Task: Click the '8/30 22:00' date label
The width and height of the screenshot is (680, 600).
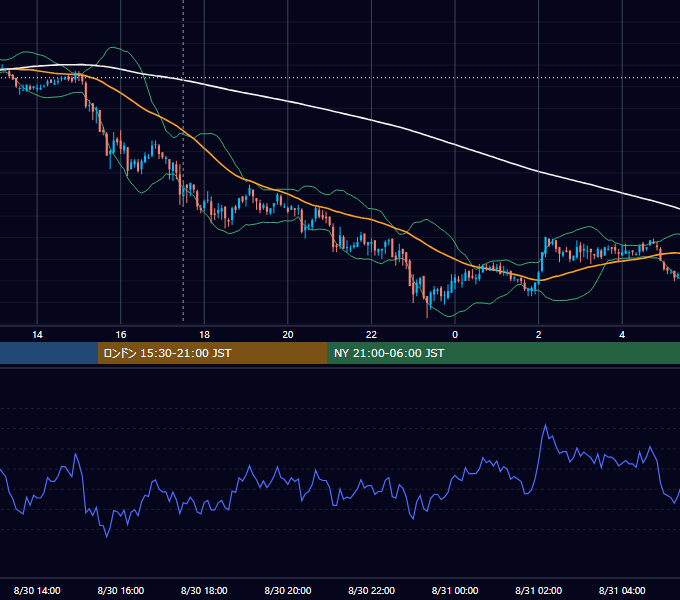Action: point(371,590)
